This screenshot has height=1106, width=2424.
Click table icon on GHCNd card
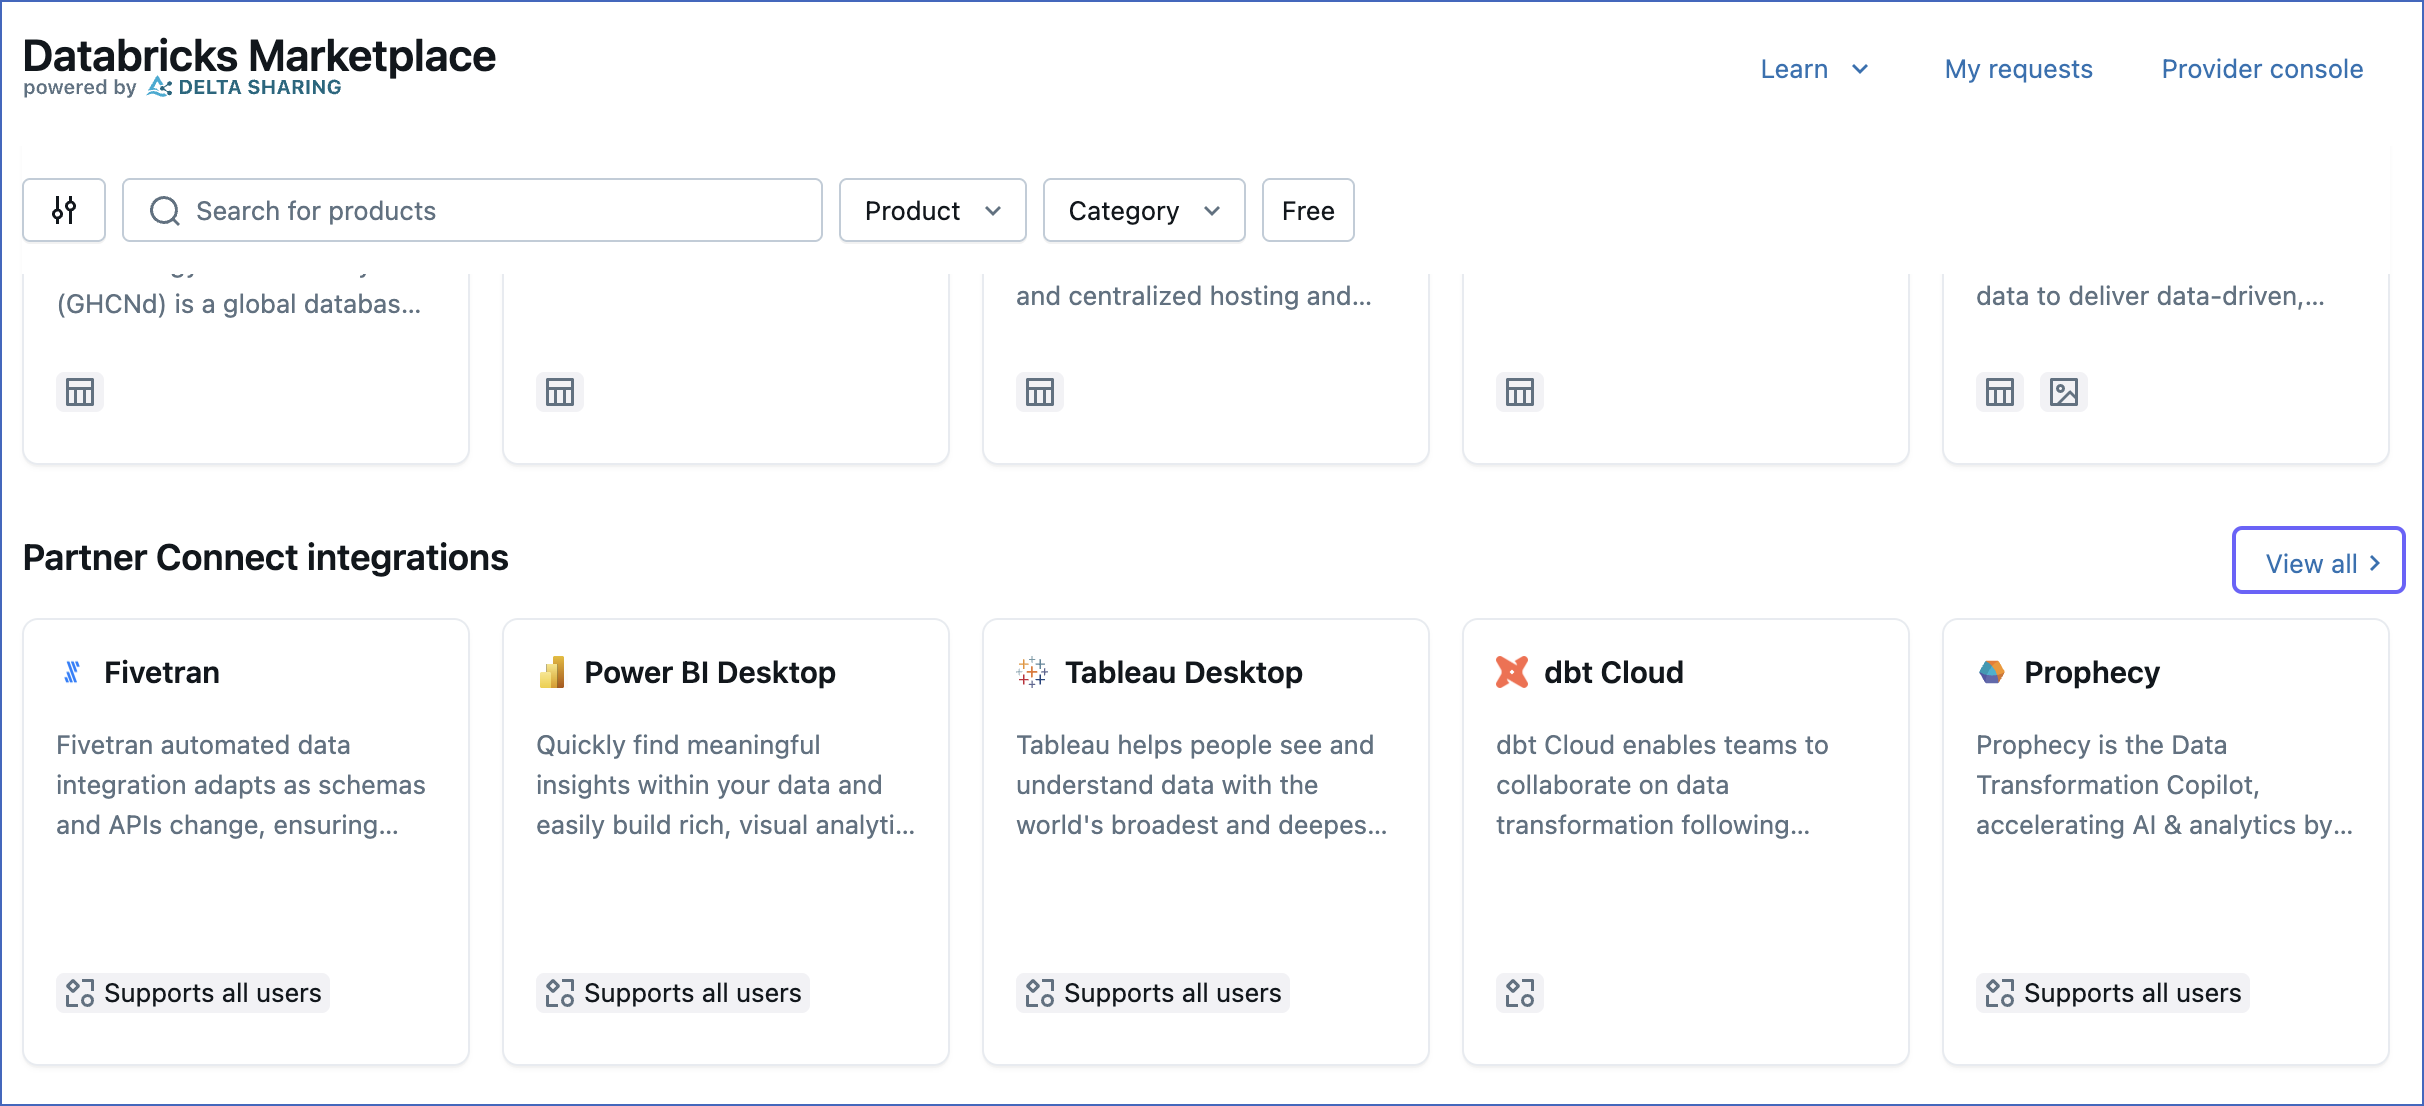click(x=80, y=392)
